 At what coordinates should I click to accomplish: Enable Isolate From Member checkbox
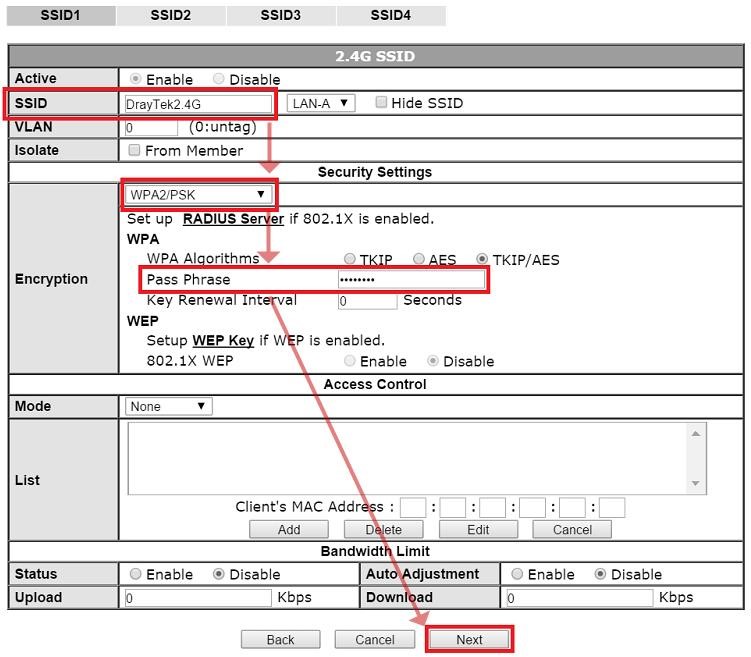point(134,150)
